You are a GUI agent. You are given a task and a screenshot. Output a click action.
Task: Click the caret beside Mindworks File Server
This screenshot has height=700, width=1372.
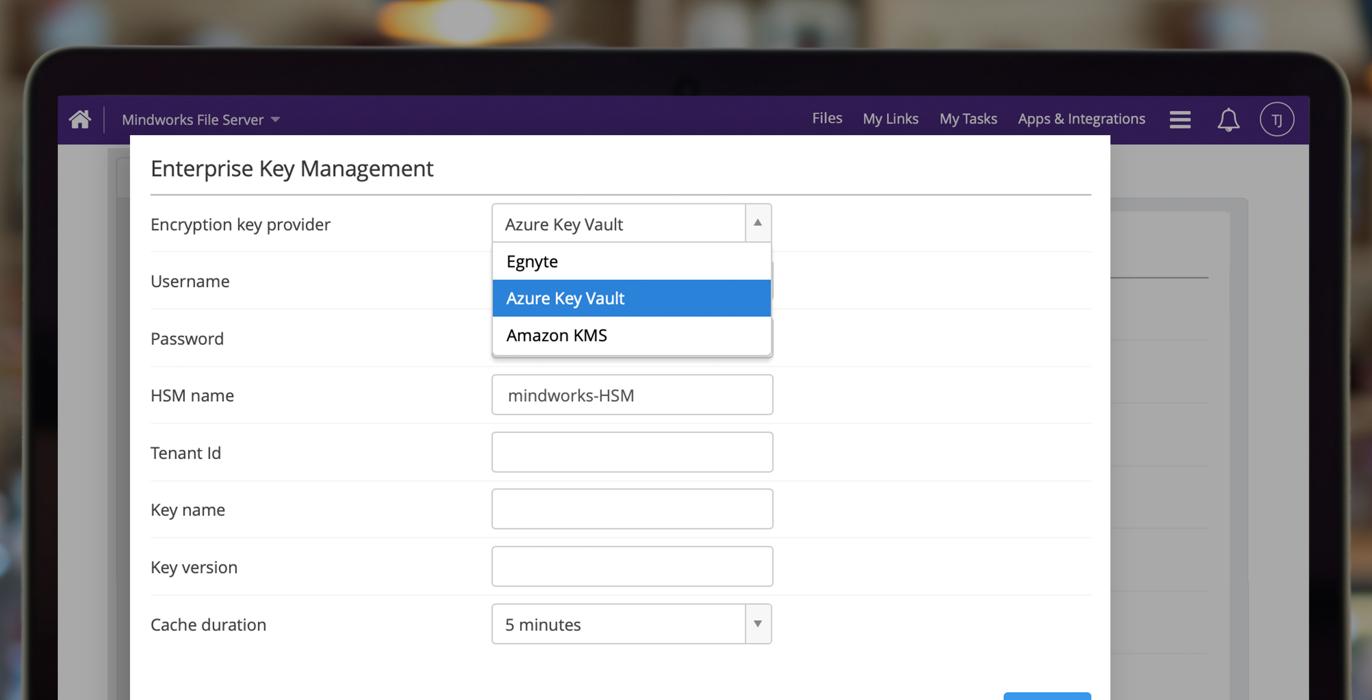click(x=275, y=120)
